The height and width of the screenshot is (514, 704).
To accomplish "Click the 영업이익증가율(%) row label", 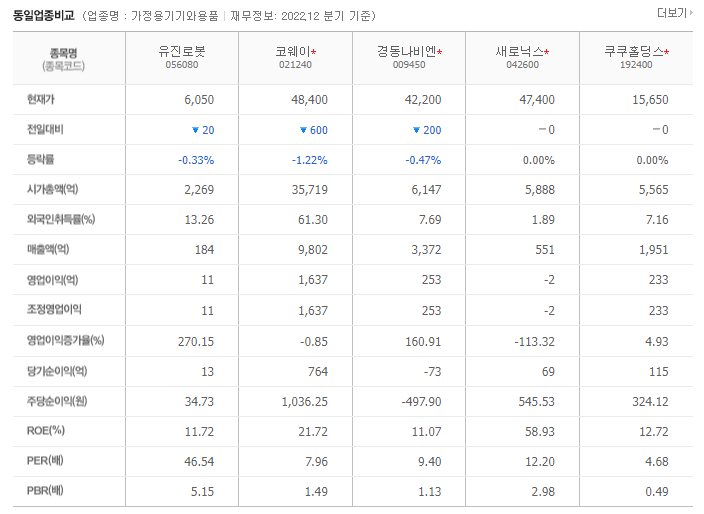I will (66, 341).
